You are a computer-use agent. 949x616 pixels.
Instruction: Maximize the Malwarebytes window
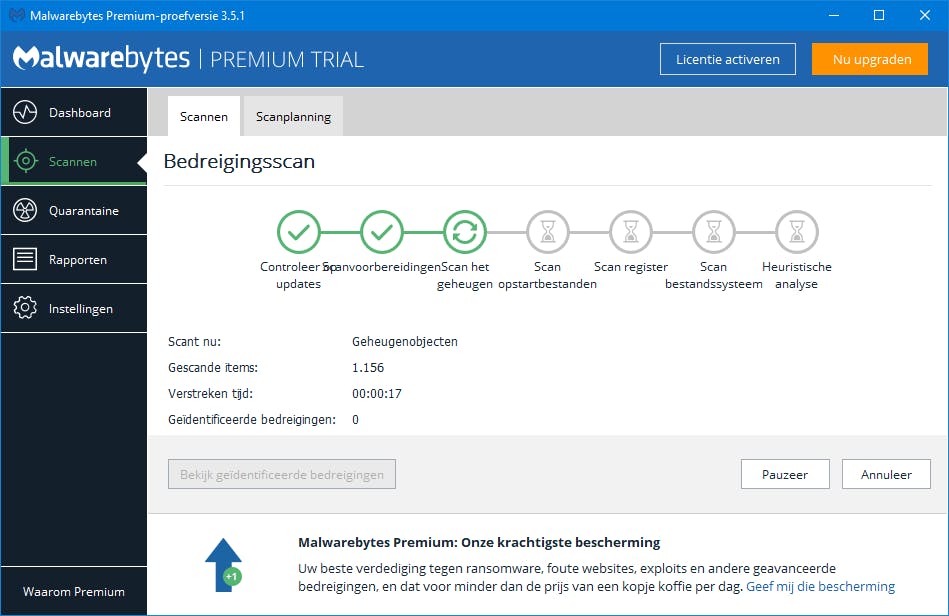click(879, 15)
